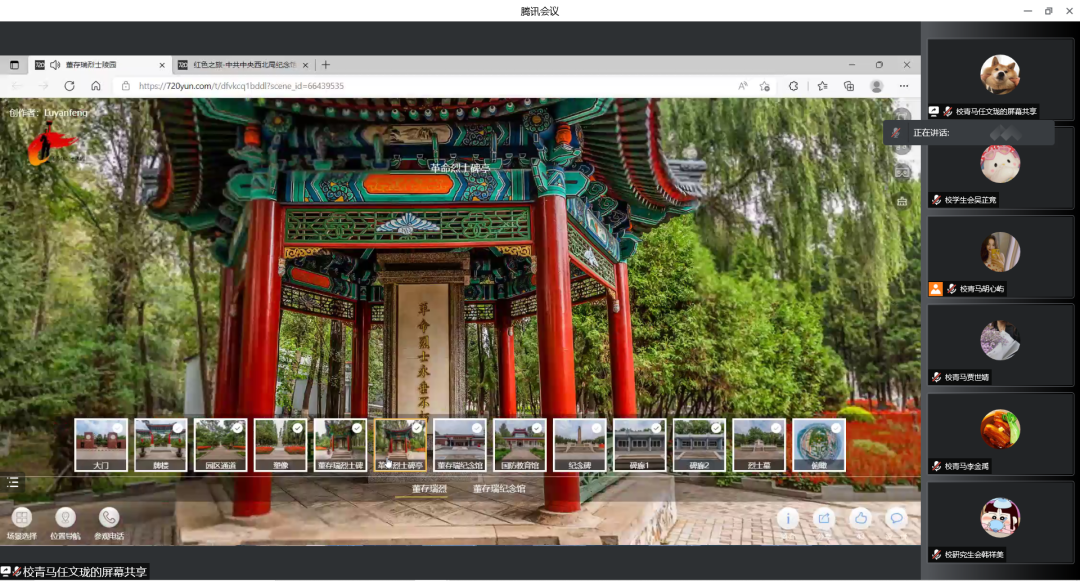Open the browser favorites star icon
This screenshot has width=1080, height=581.
tap(822, 86)
